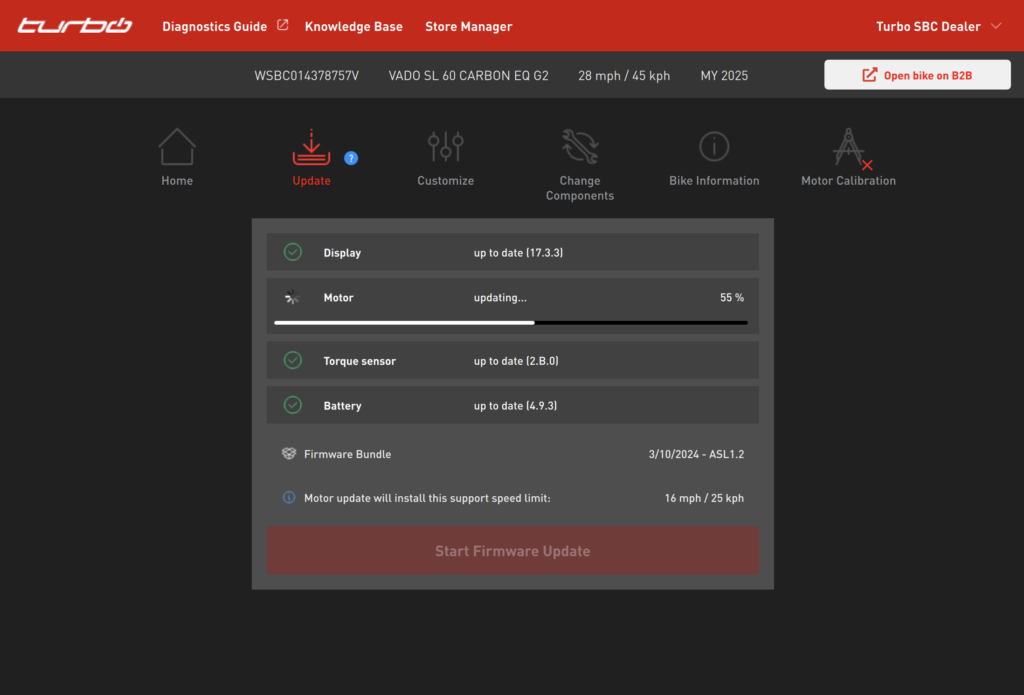This screenshot has width=1024, height=695.
Task: Click the Start Firmware Update button
Action: pyautogui.click(x=512, y=551)
